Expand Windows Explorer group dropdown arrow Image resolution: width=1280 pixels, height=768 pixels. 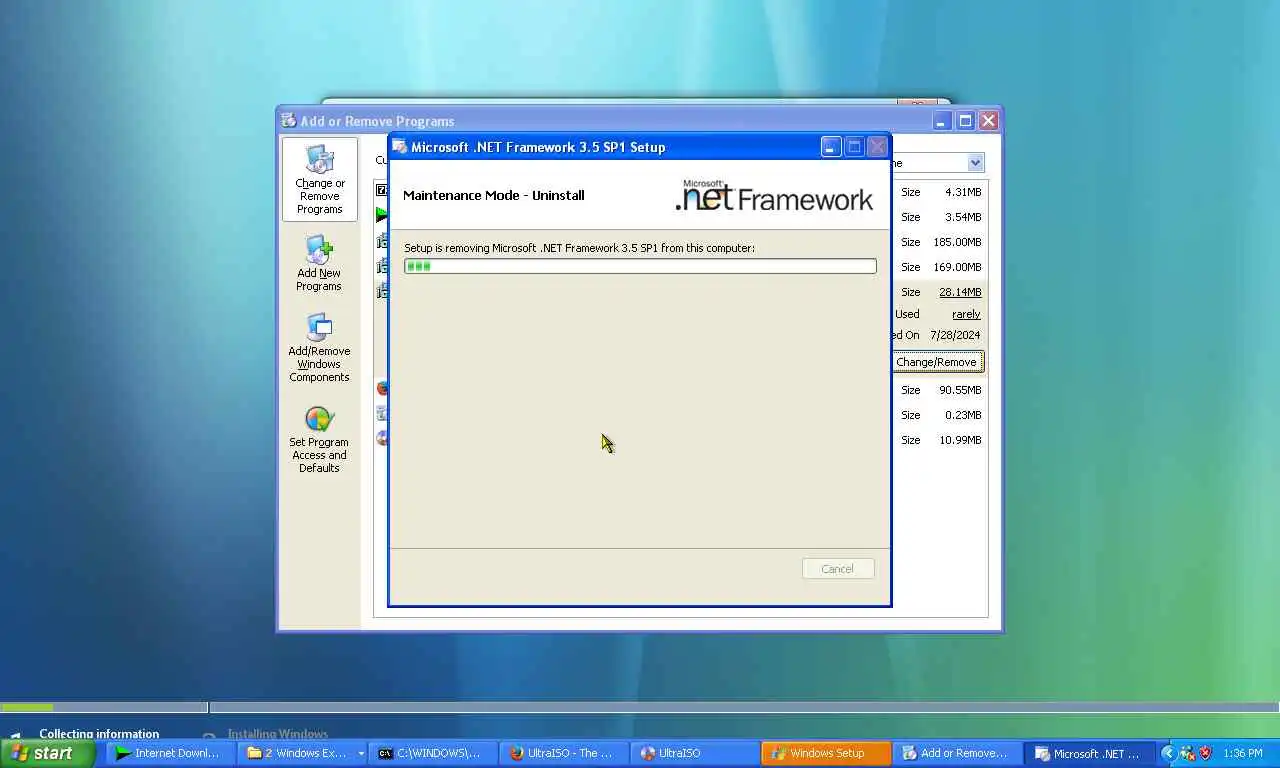(361, 754)
